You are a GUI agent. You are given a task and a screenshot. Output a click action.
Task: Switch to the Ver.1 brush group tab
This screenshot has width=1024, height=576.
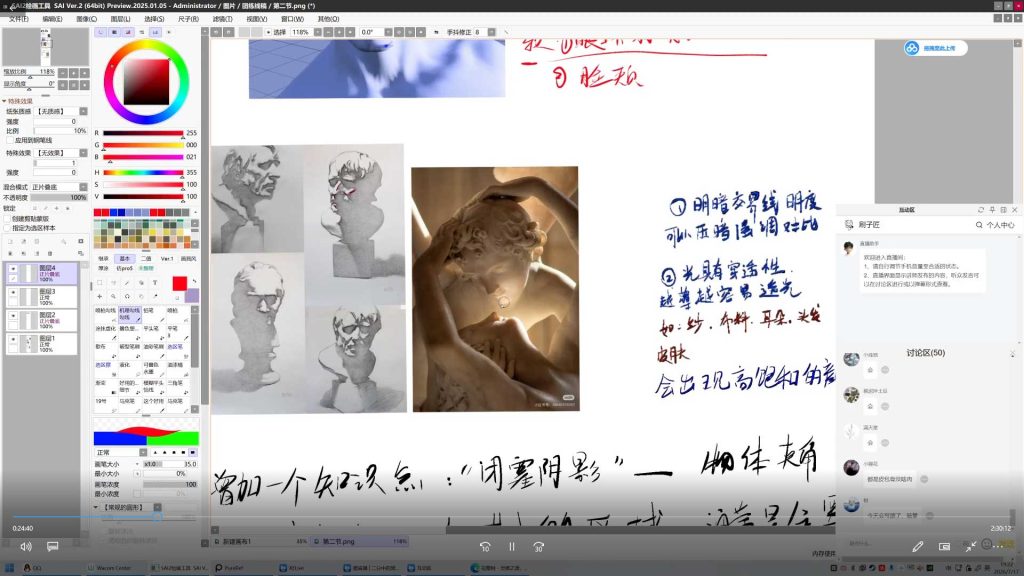(x=167, y=259)
